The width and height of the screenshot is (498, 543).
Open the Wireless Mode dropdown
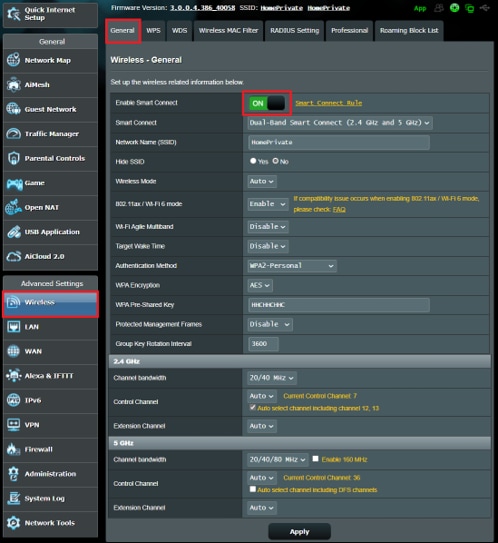[262, 181]
